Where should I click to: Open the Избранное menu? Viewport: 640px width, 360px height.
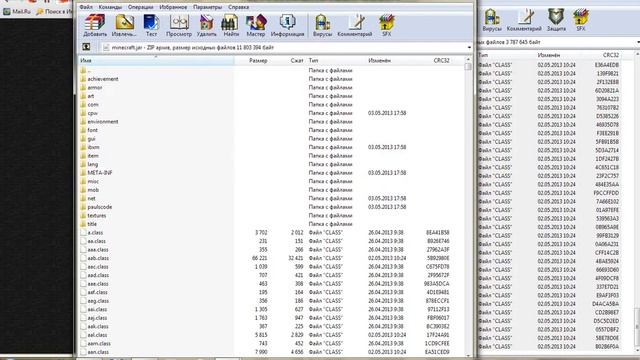(173, 7)
